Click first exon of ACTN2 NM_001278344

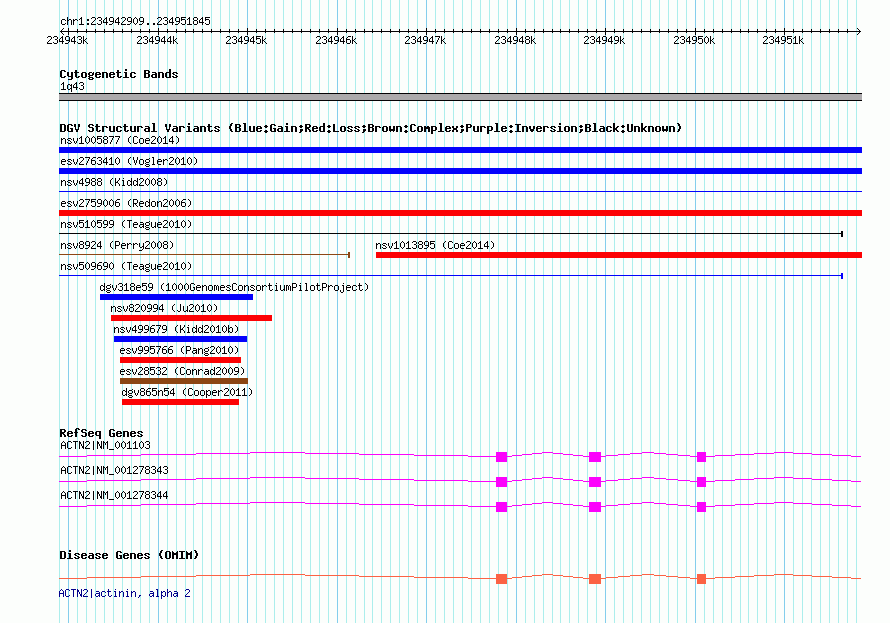501,507
